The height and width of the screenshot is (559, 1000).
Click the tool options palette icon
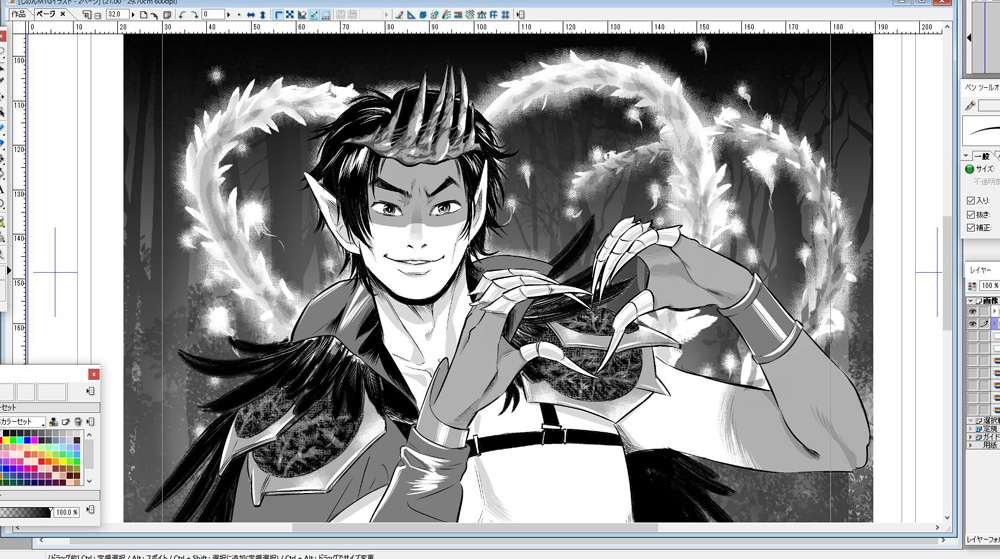click(x=434, y=14)
